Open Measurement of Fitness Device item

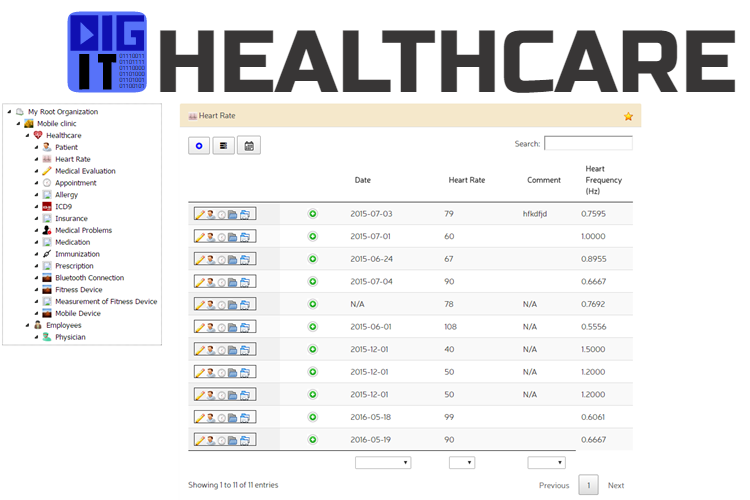point(106,301)
